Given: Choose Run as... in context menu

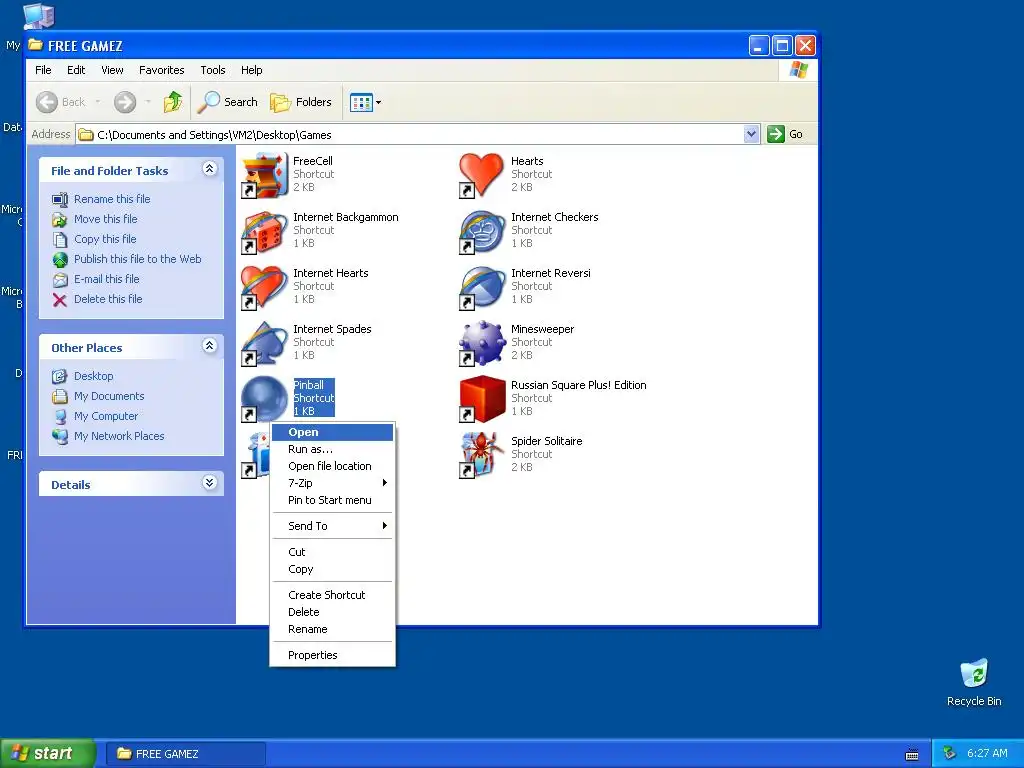Looking at the screenshot, I should tap(332, 449).
